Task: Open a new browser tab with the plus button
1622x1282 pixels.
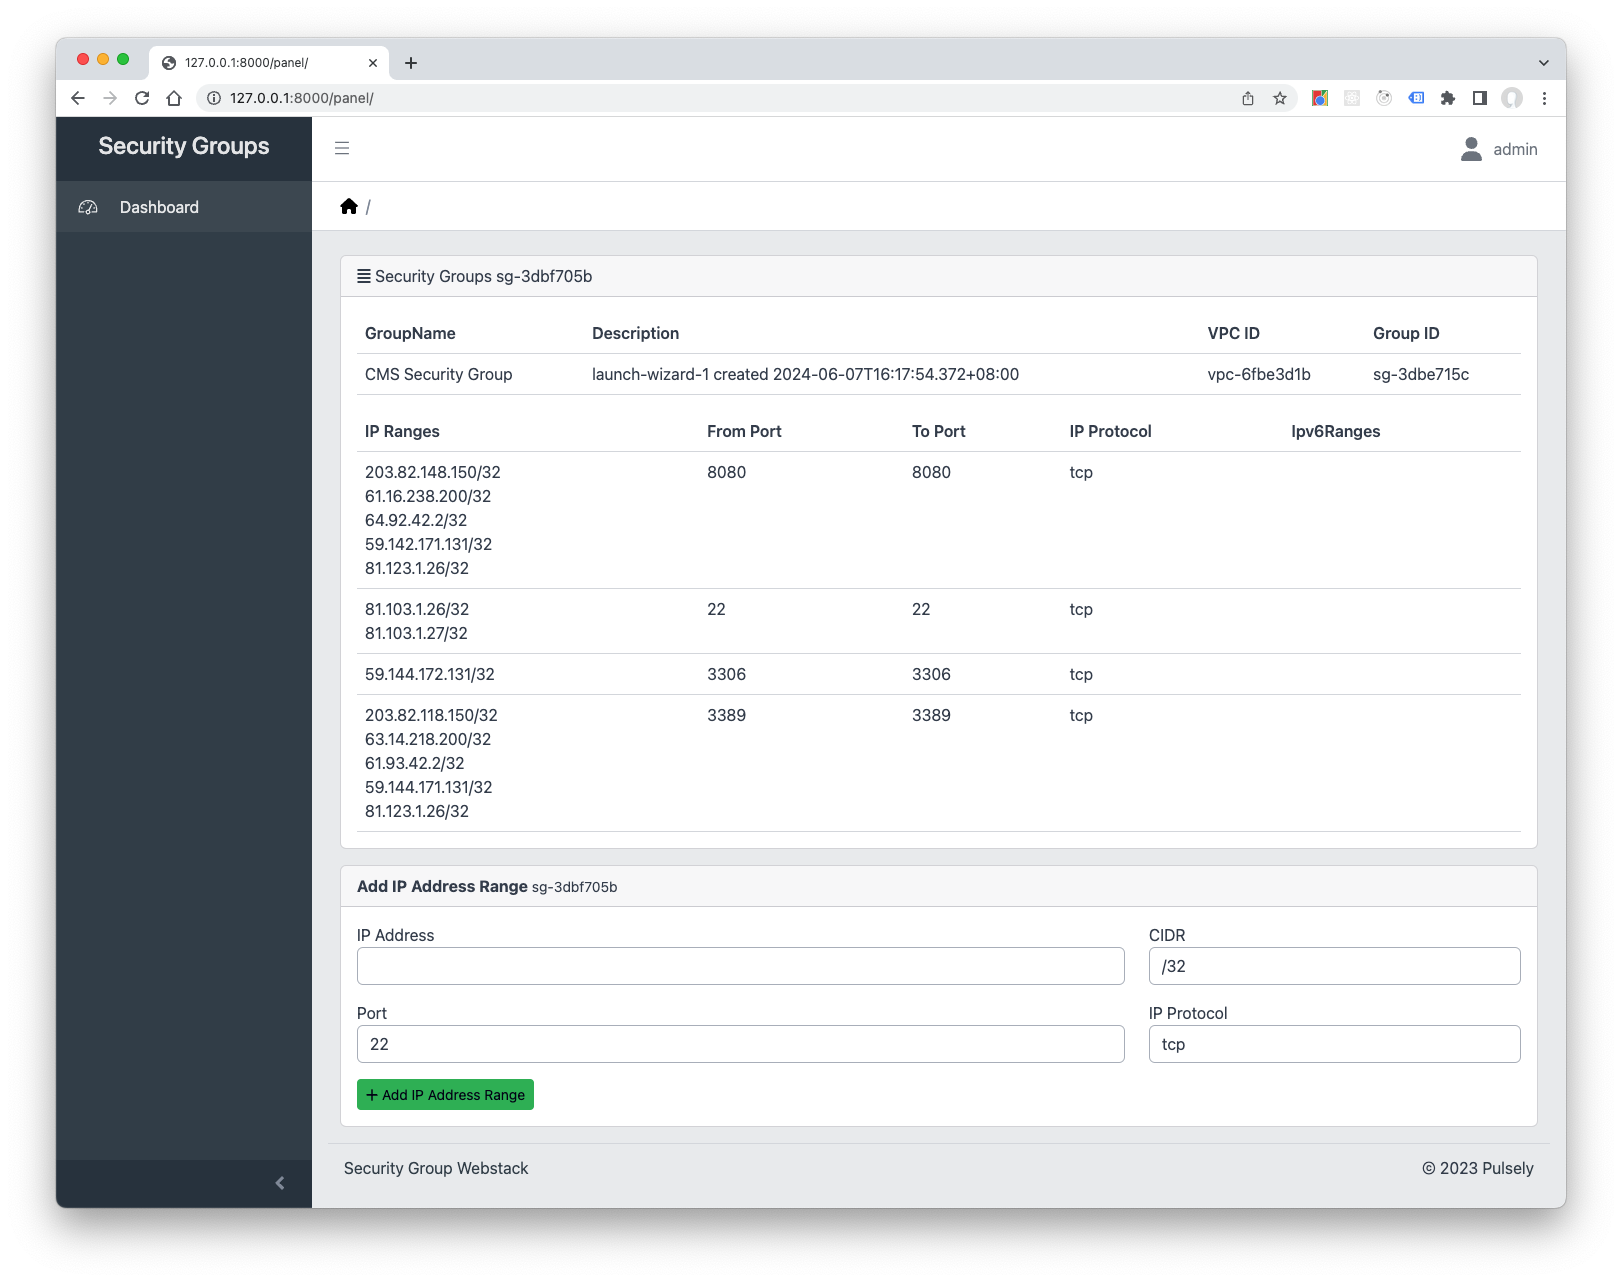Action: (x=411, y=62)
